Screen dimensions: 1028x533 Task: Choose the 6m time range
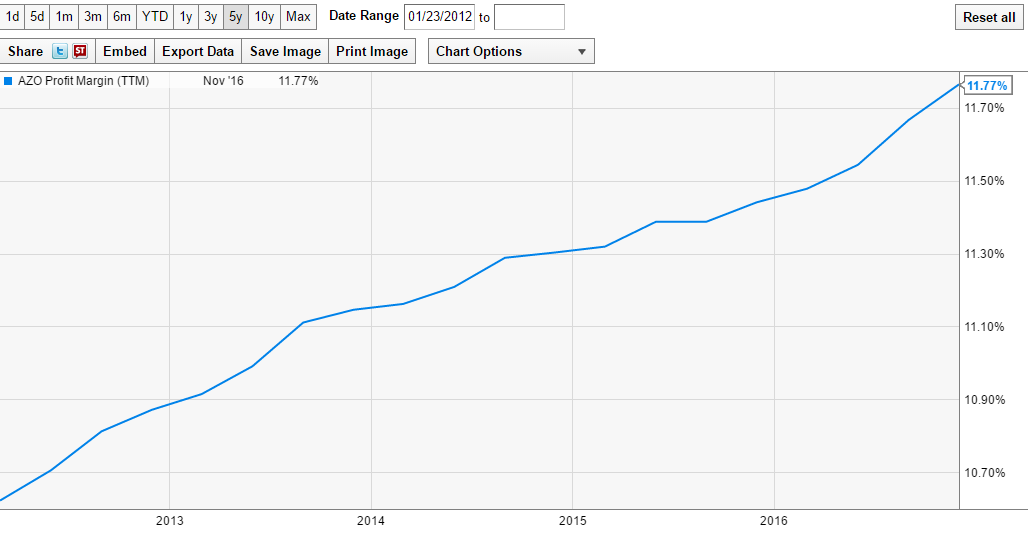click(x=122, y=17)
